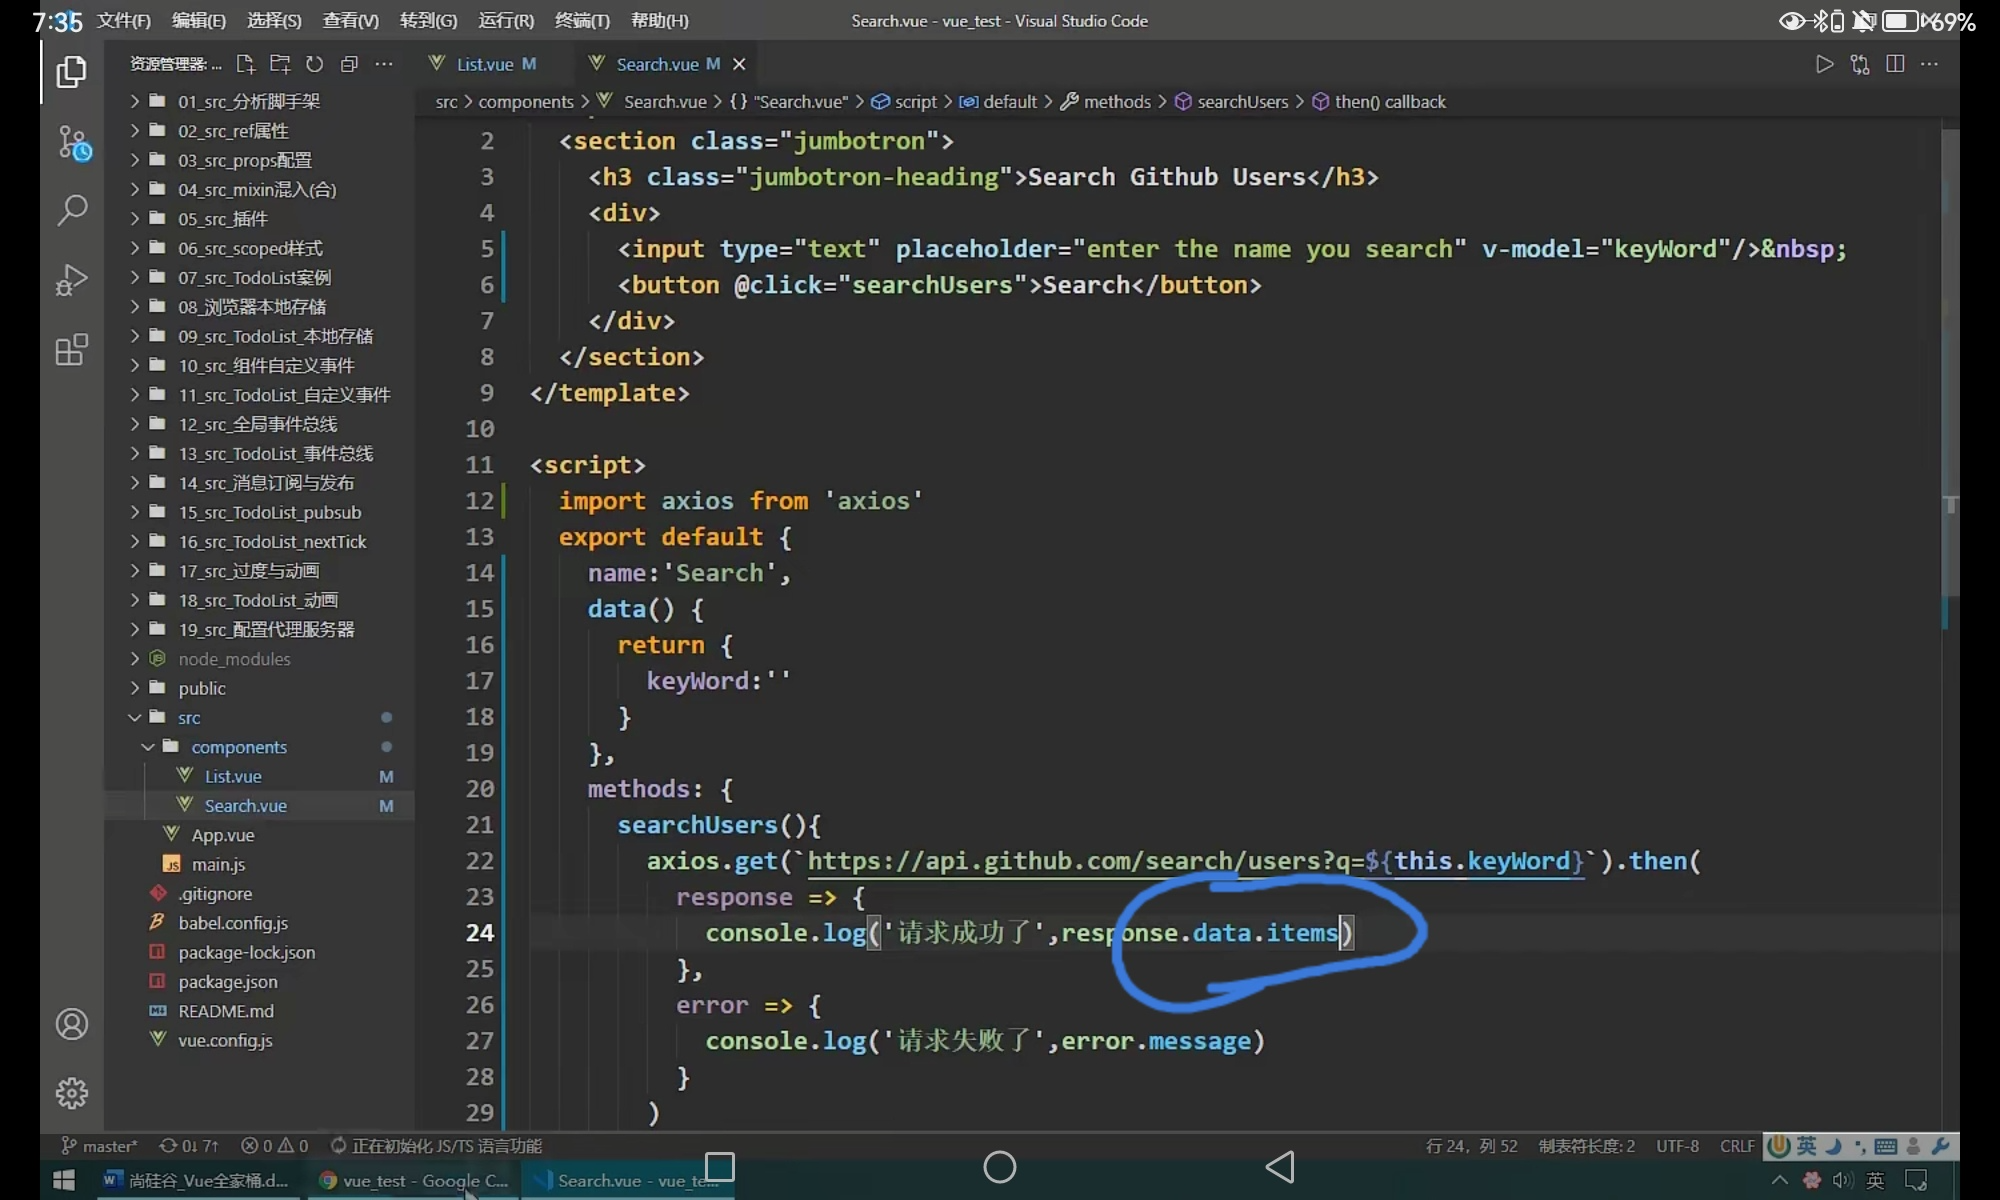
Task: Open the Source Control view
Action: (x=72, y=141)
